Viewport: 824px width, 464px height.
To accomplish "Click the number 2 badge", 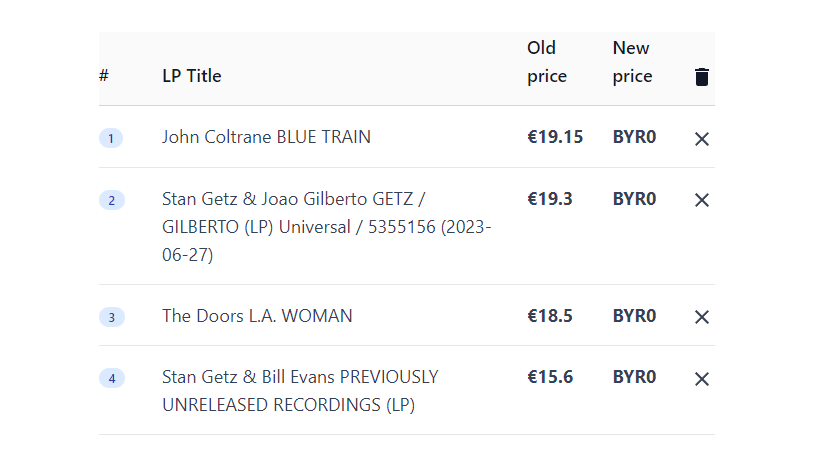I will pyautogui.click(x=112, y=200).
